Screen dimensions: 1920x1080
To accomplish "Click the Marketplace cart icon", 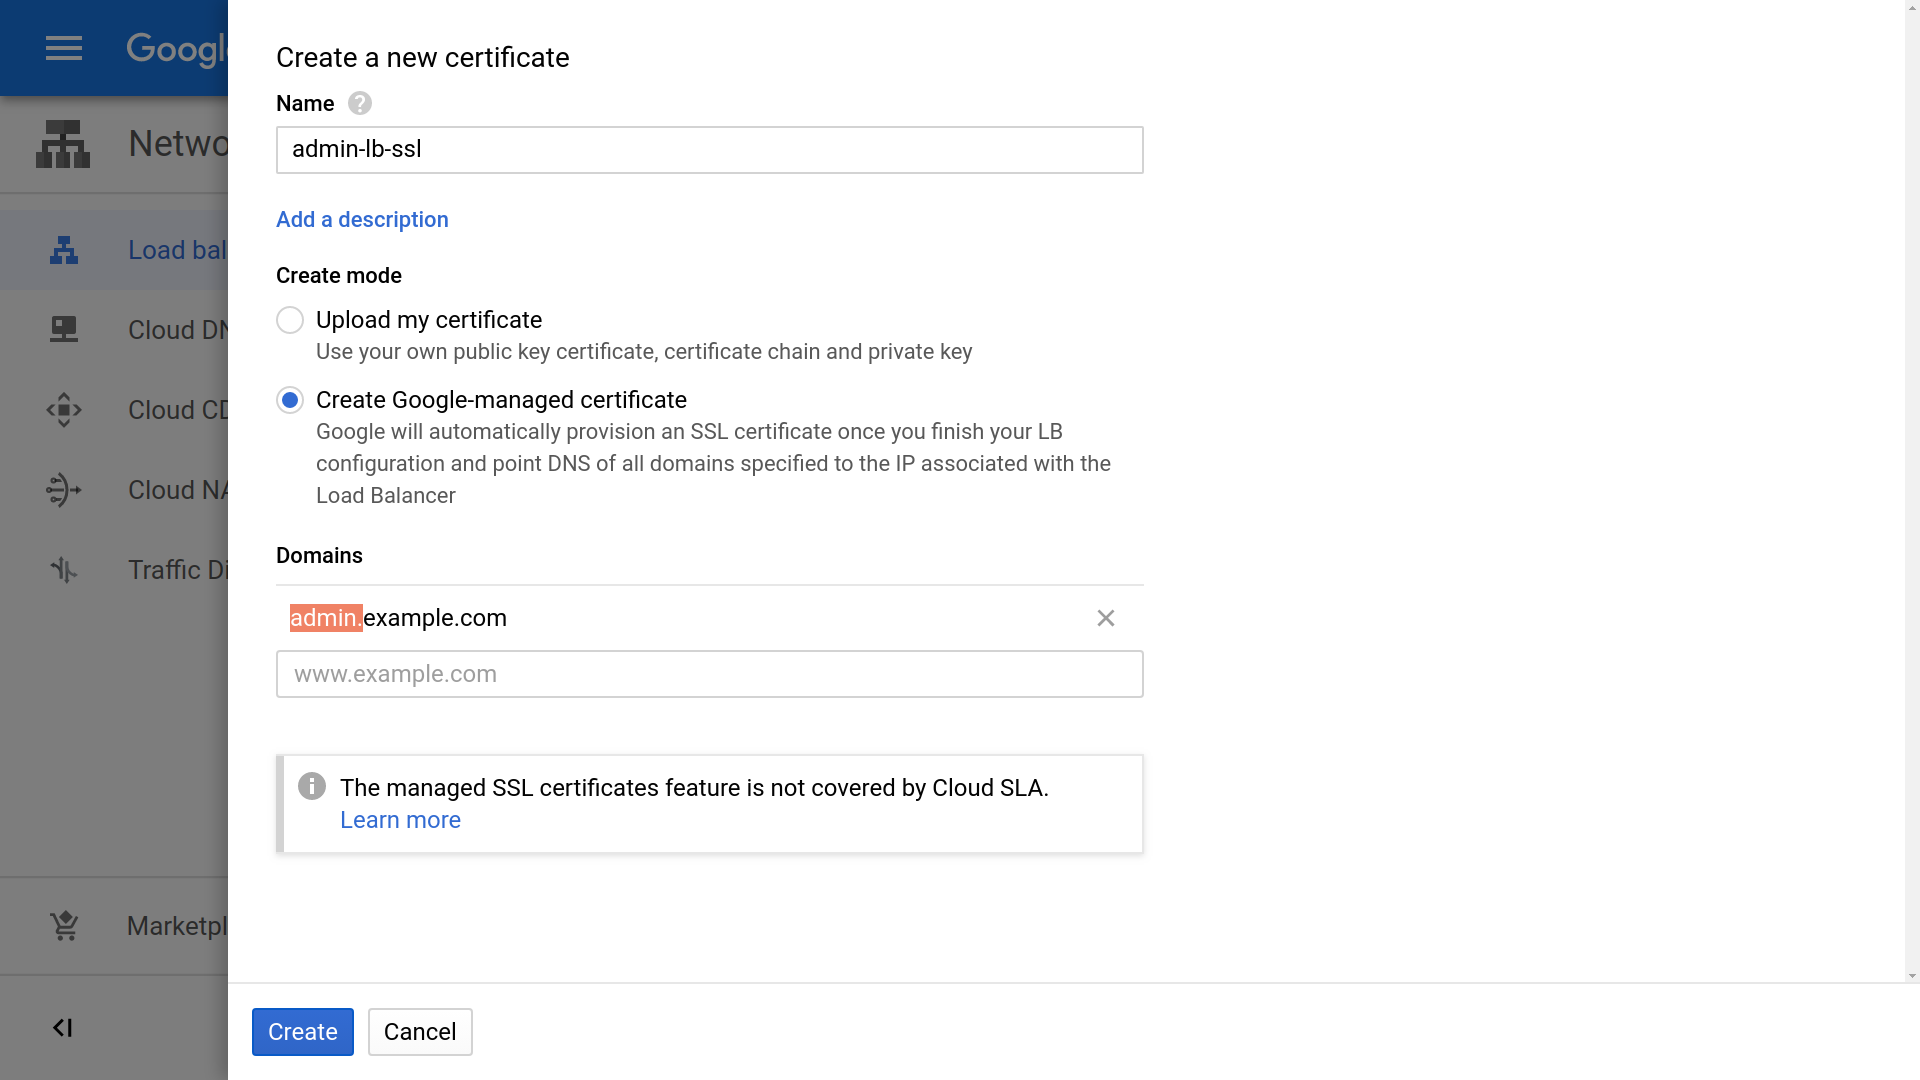I will pyautogui.click(x=64, y=926).
